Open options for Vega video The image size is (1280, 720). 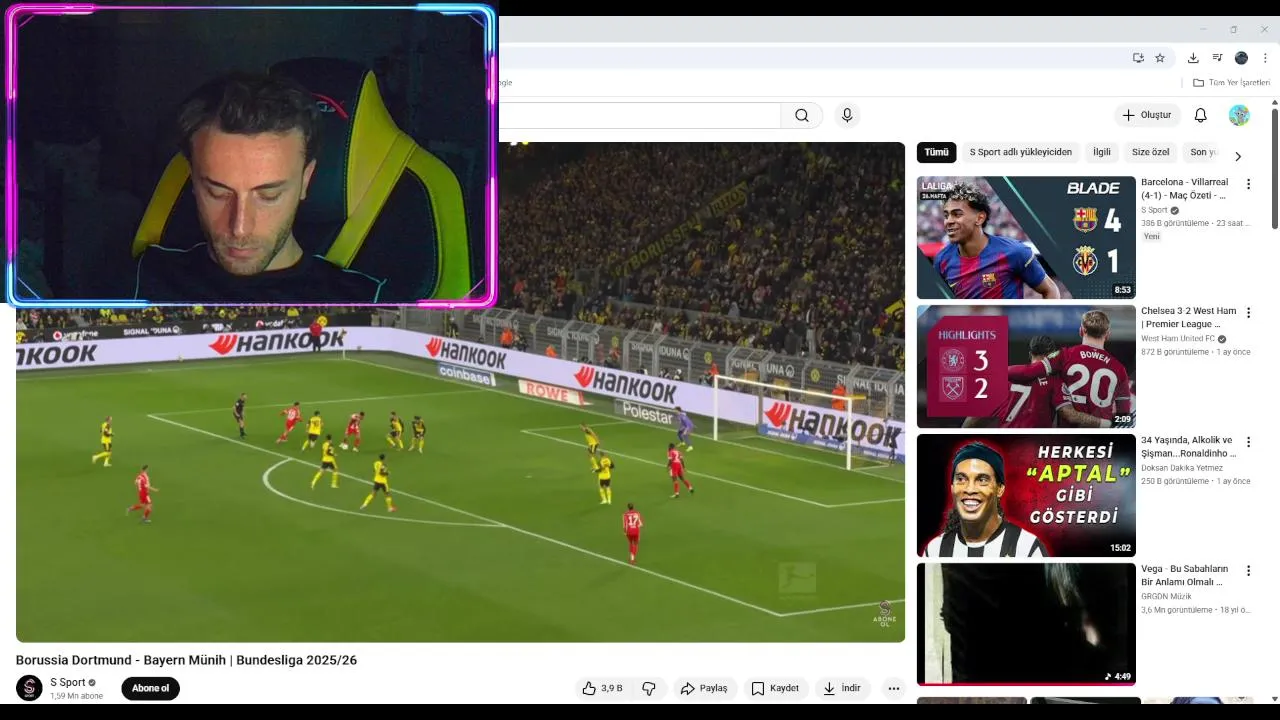click(x=1248, y=571)
